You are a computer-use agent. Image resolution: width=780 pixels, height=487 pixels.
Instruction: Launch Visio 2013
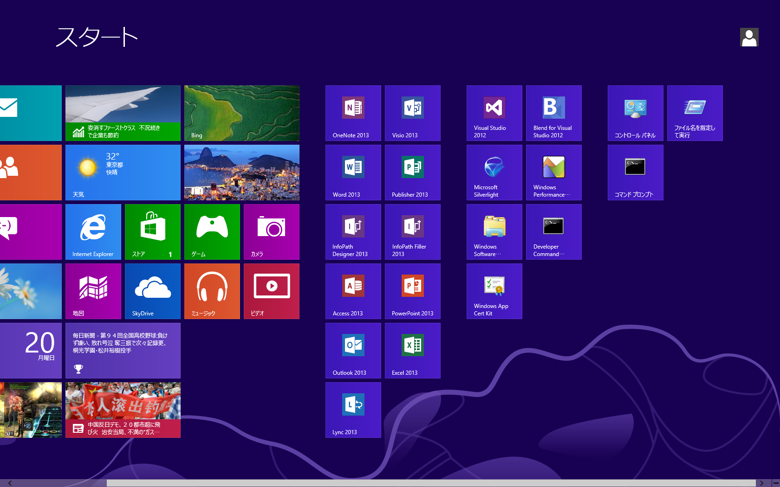click(412, 113)
